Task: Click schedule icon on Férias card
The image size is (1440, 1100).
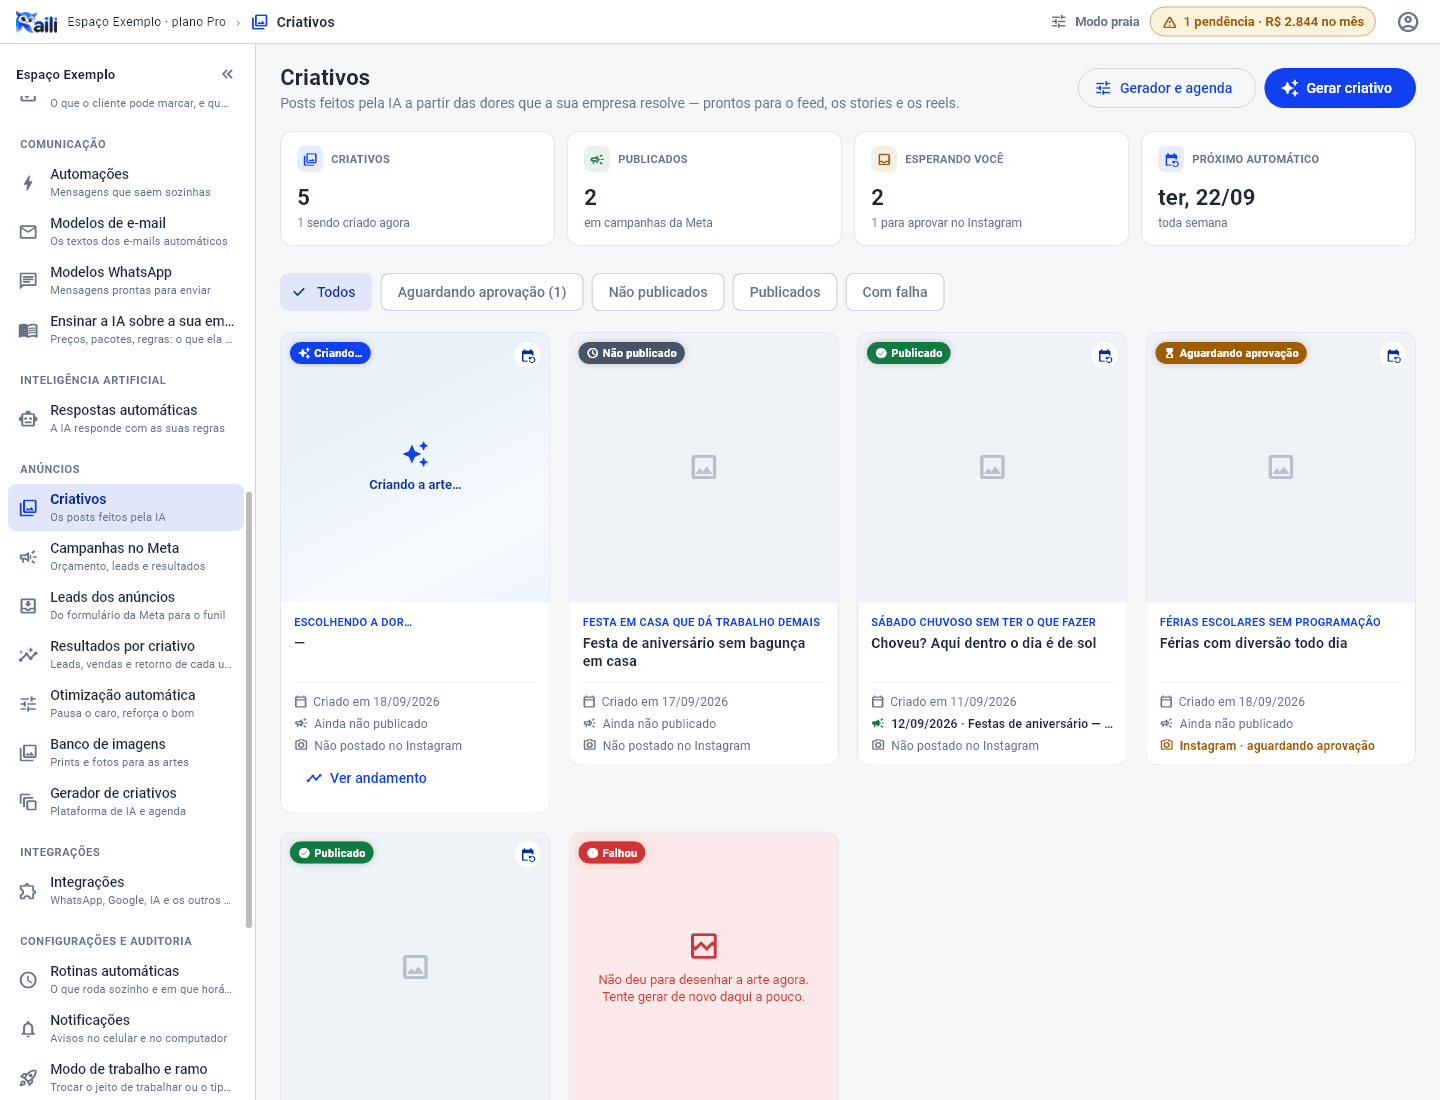Action: click(x=1393, y=356)
